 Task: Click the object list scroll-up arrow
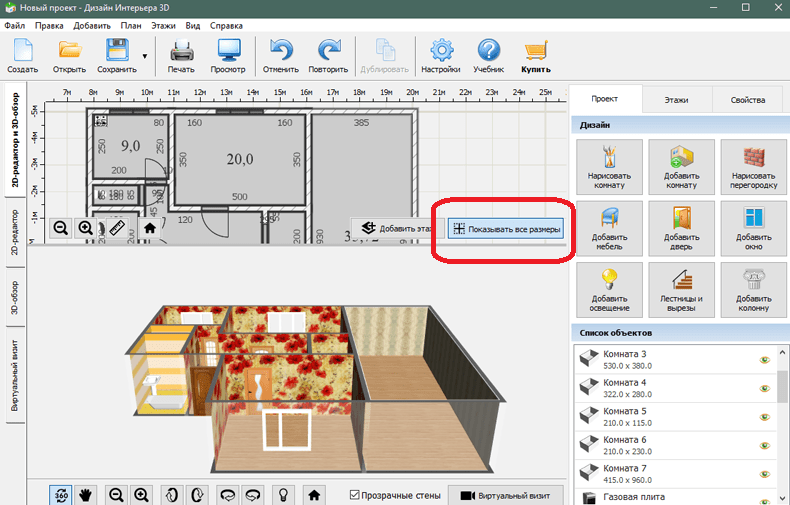(782, 352)
